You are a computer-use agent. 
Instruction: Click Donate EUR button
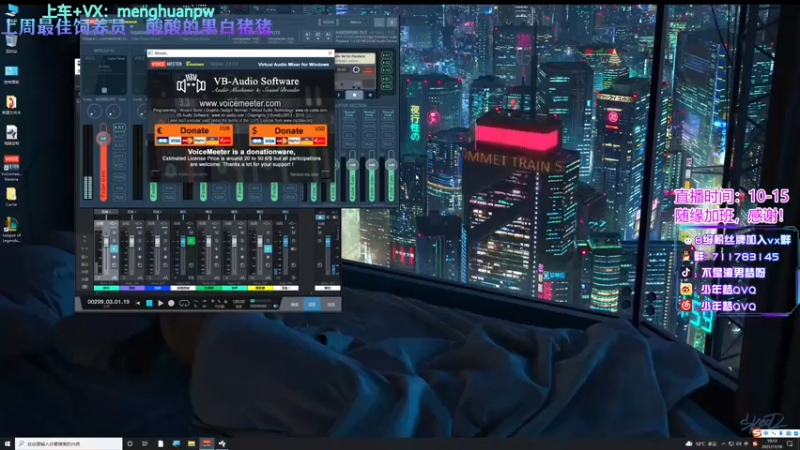tap(194, 135)
